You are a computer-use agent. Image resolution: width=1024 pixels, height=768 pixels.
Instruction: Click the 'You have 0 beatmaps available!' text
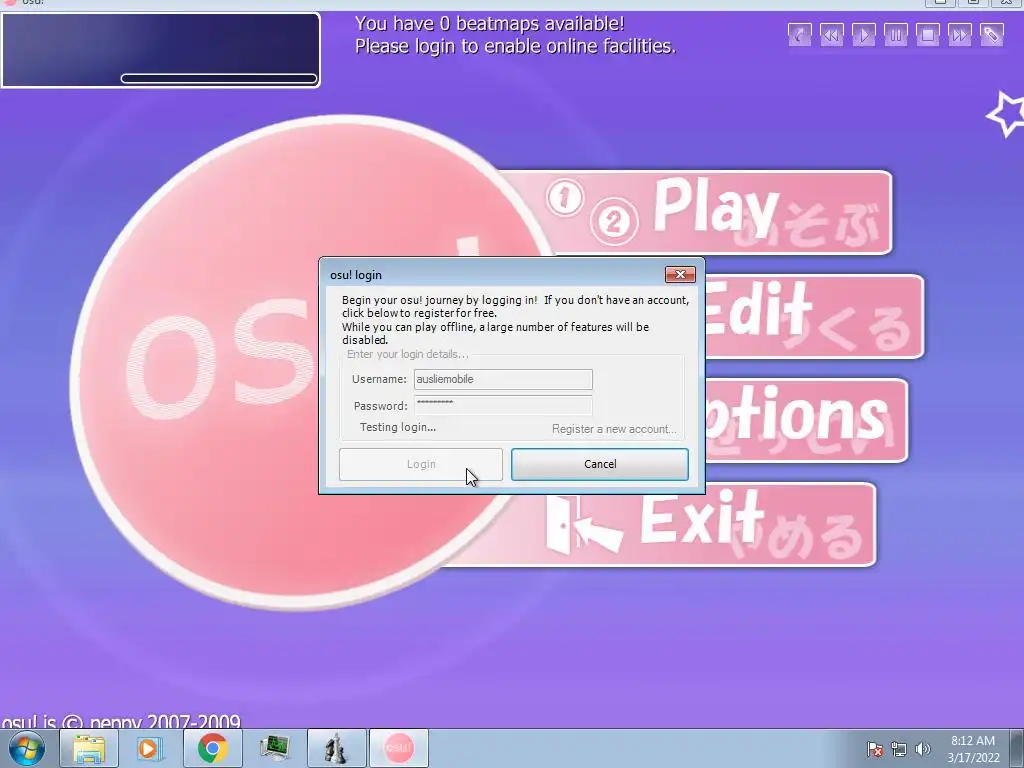tap(490, 24)
